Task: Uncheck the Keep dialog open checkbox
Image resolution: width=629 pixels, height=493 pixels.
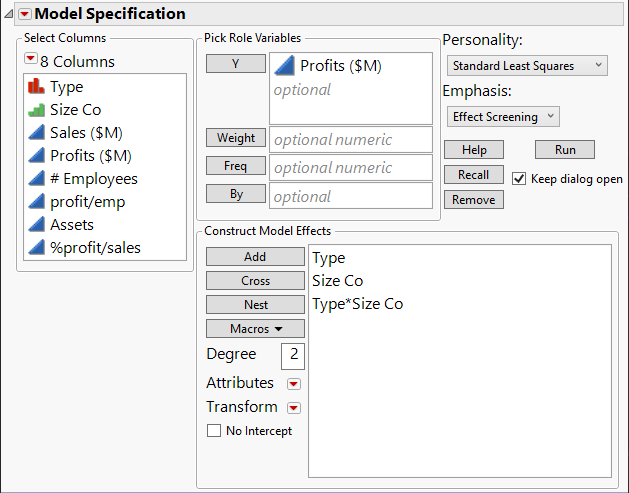Action: coord(519,179)
